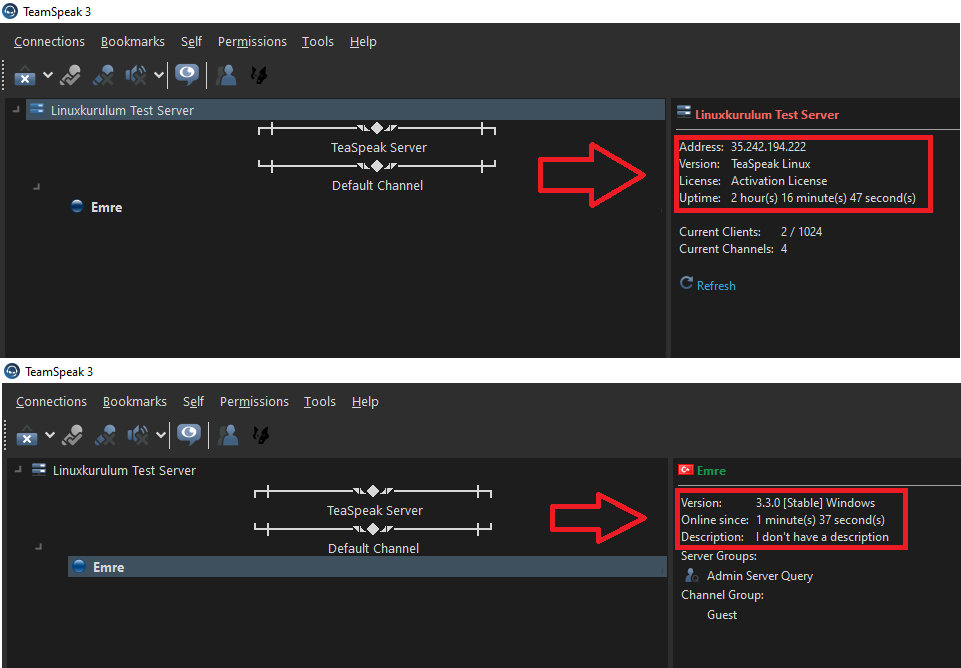Click Admin Server Query group label
Image resolution: width=961 pixels, height=668 pixels.
760,576
